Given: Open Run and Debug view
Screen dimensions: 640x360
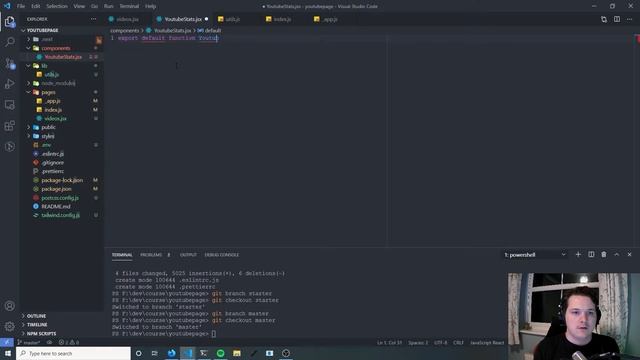Looking at the screenshot, I should click(10, 84).
